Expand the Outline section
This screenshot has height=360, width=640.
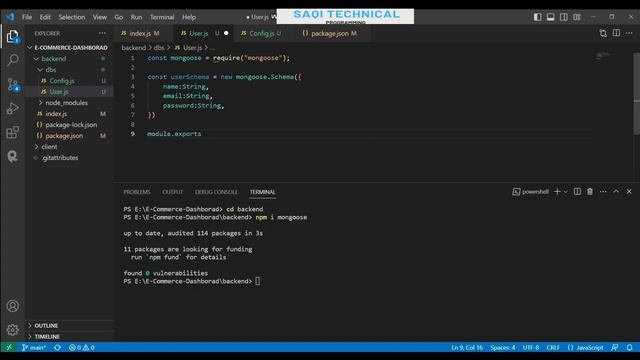(x=69, y=325)
